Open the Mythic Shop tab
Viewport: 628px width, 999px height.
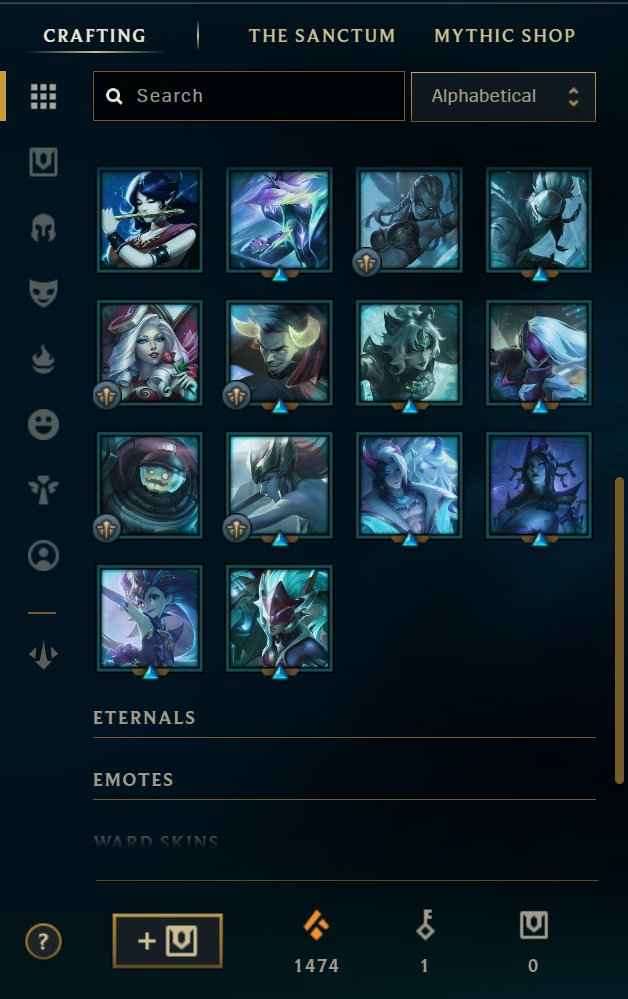tap(504, 36)
